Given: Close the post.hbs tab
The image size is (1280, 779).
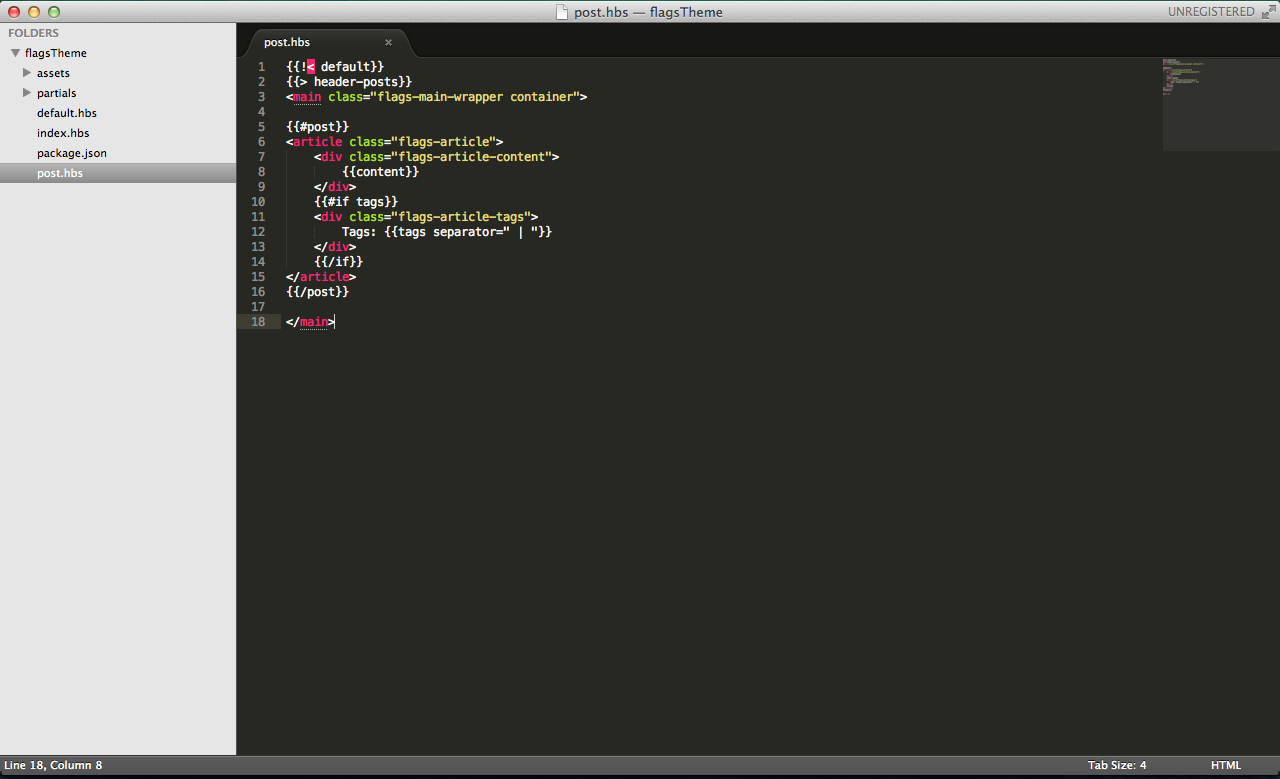Looking at the screenshot, I should (388, 42).
